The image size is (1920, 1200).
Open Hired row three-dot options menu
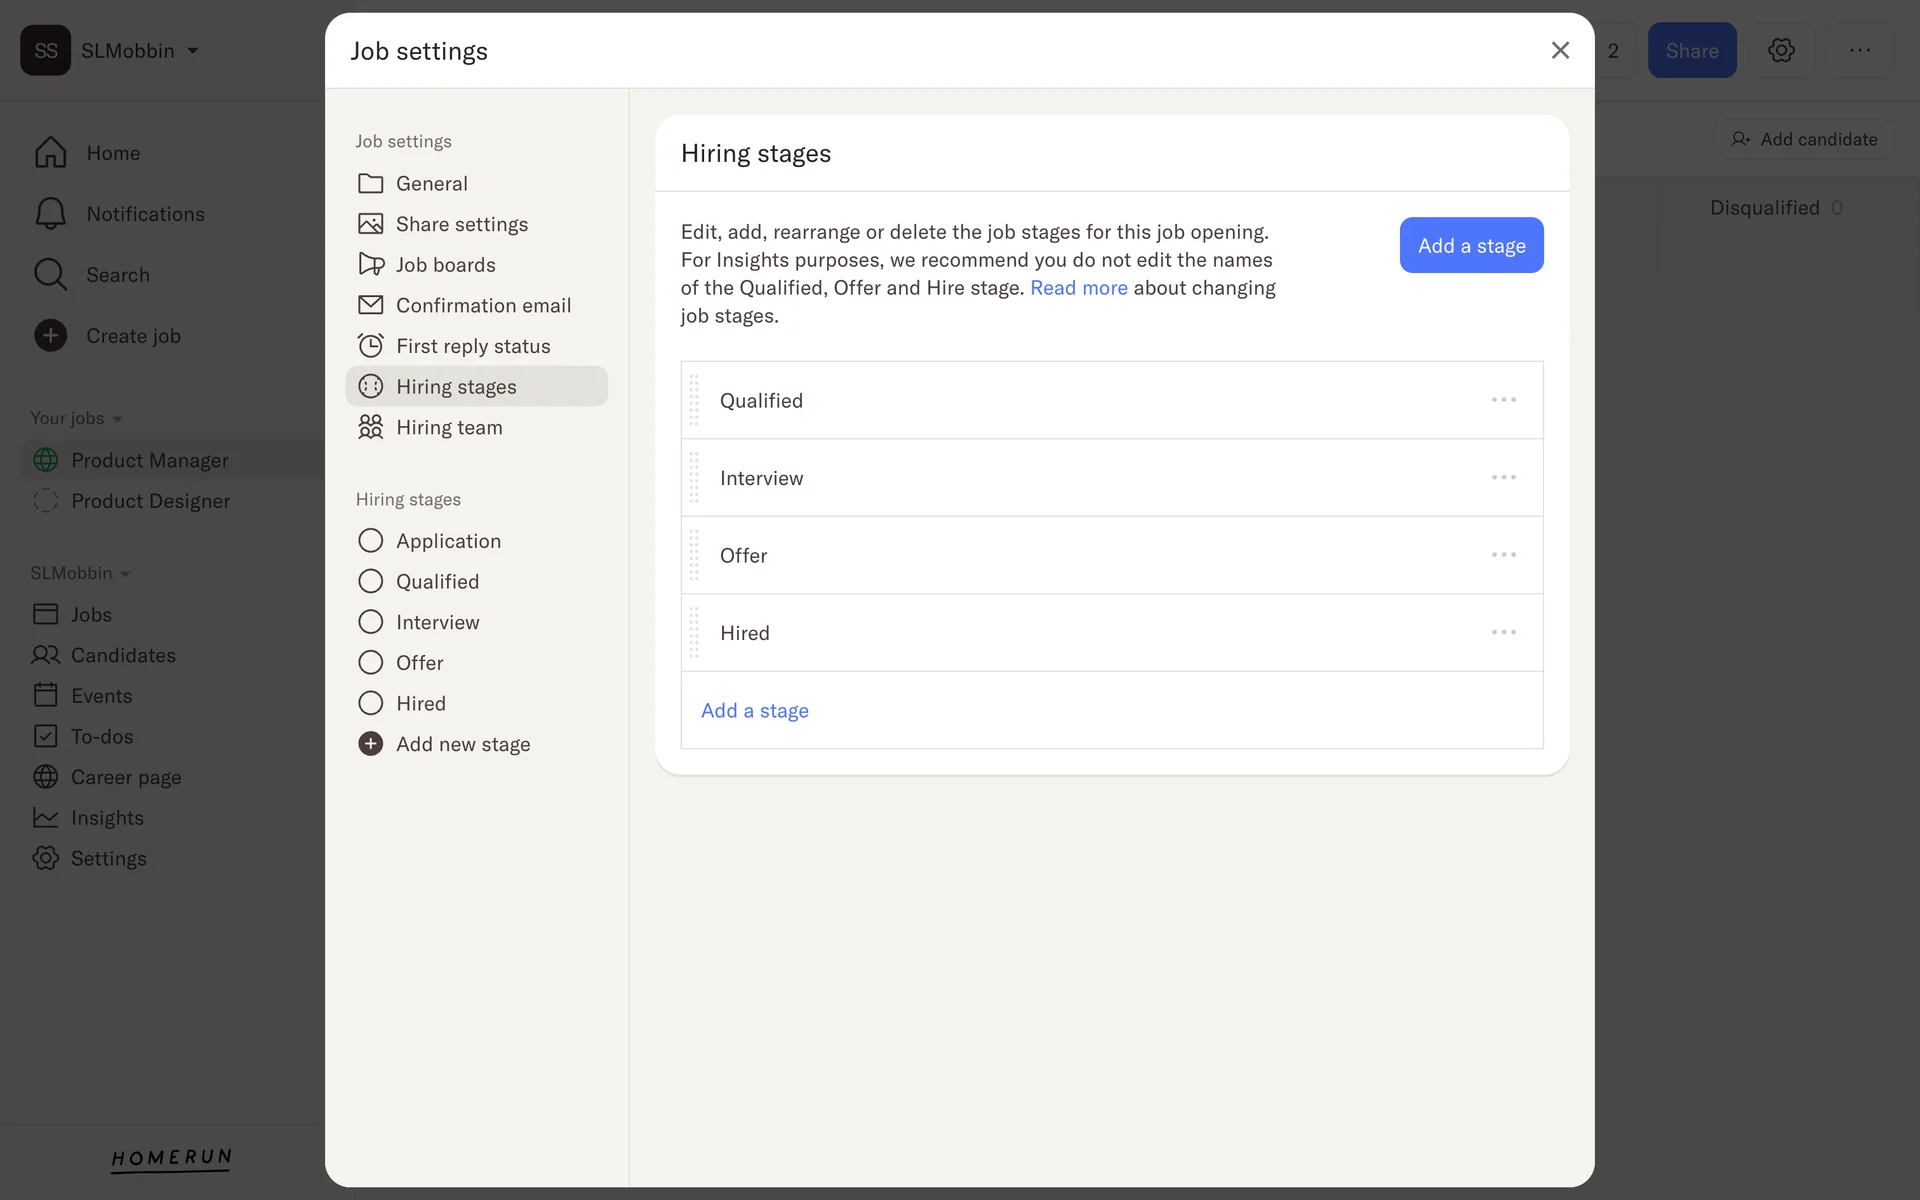pos(1503,632)
